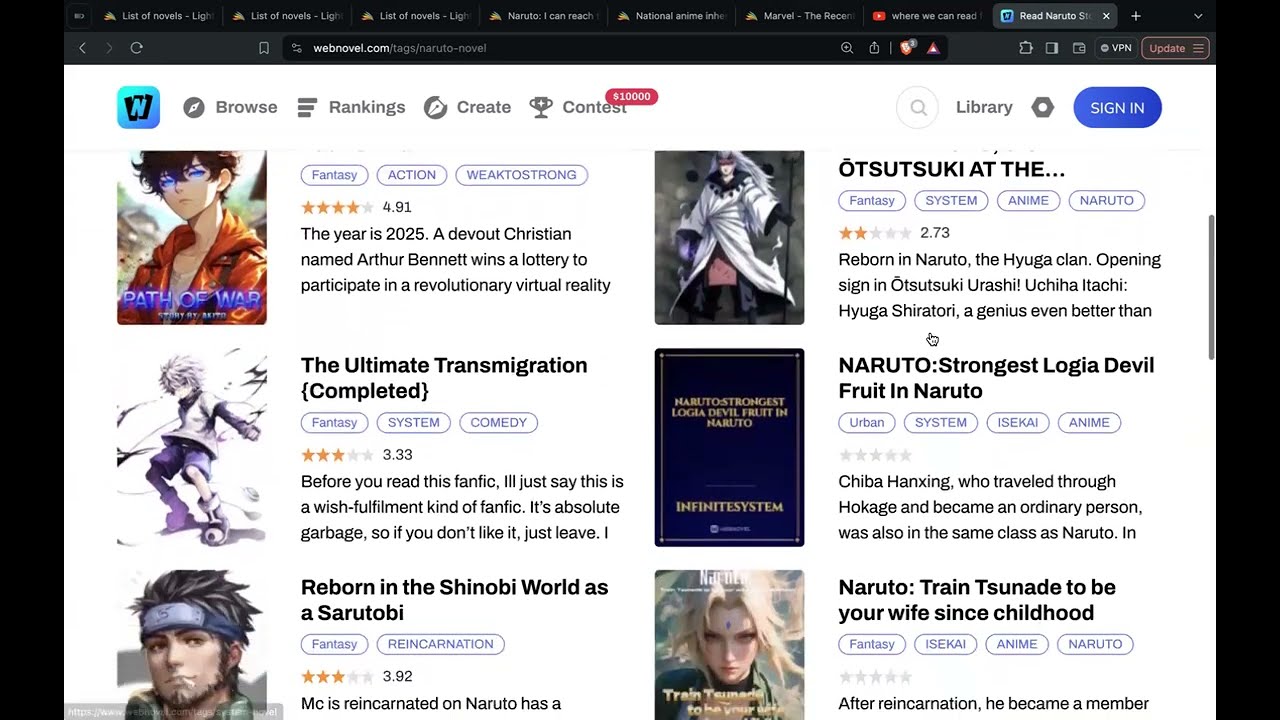Bookmark this page icon
Image resolution: width=1280 pixels, height=720 pixels.
[264, 48]
